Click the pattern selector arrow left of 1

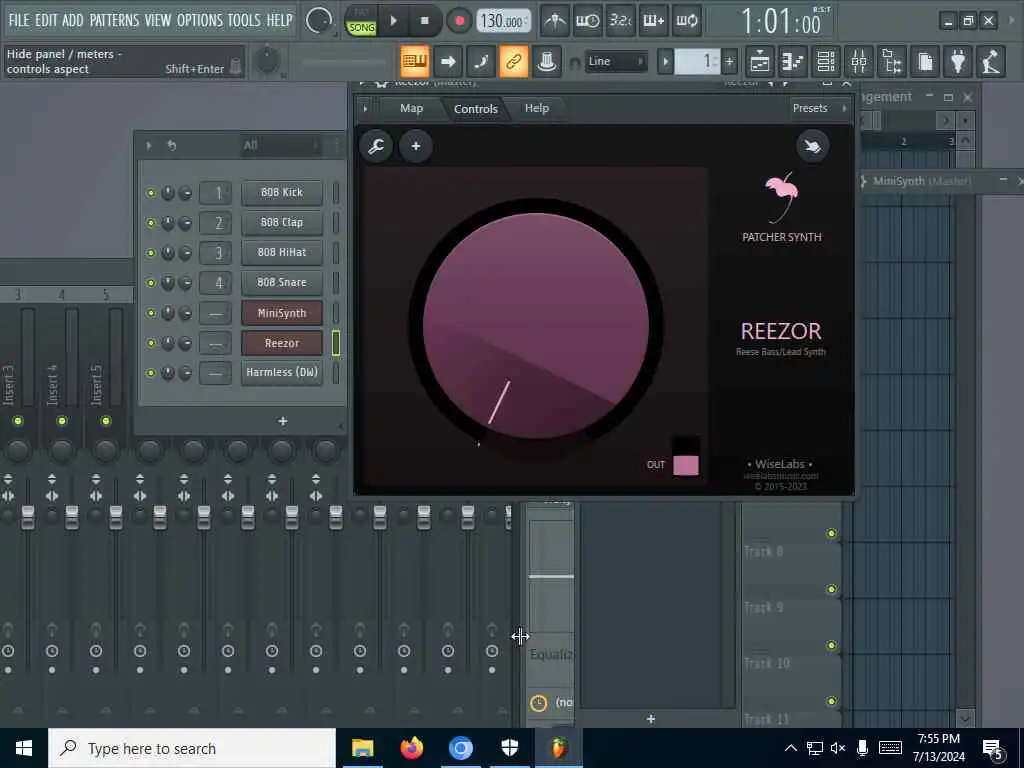(x=665, y=62)
